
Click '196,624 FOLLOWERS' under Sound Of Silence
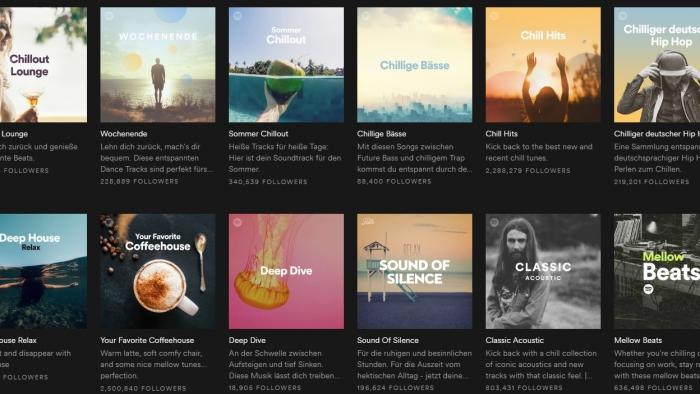[x=395, y=388]
